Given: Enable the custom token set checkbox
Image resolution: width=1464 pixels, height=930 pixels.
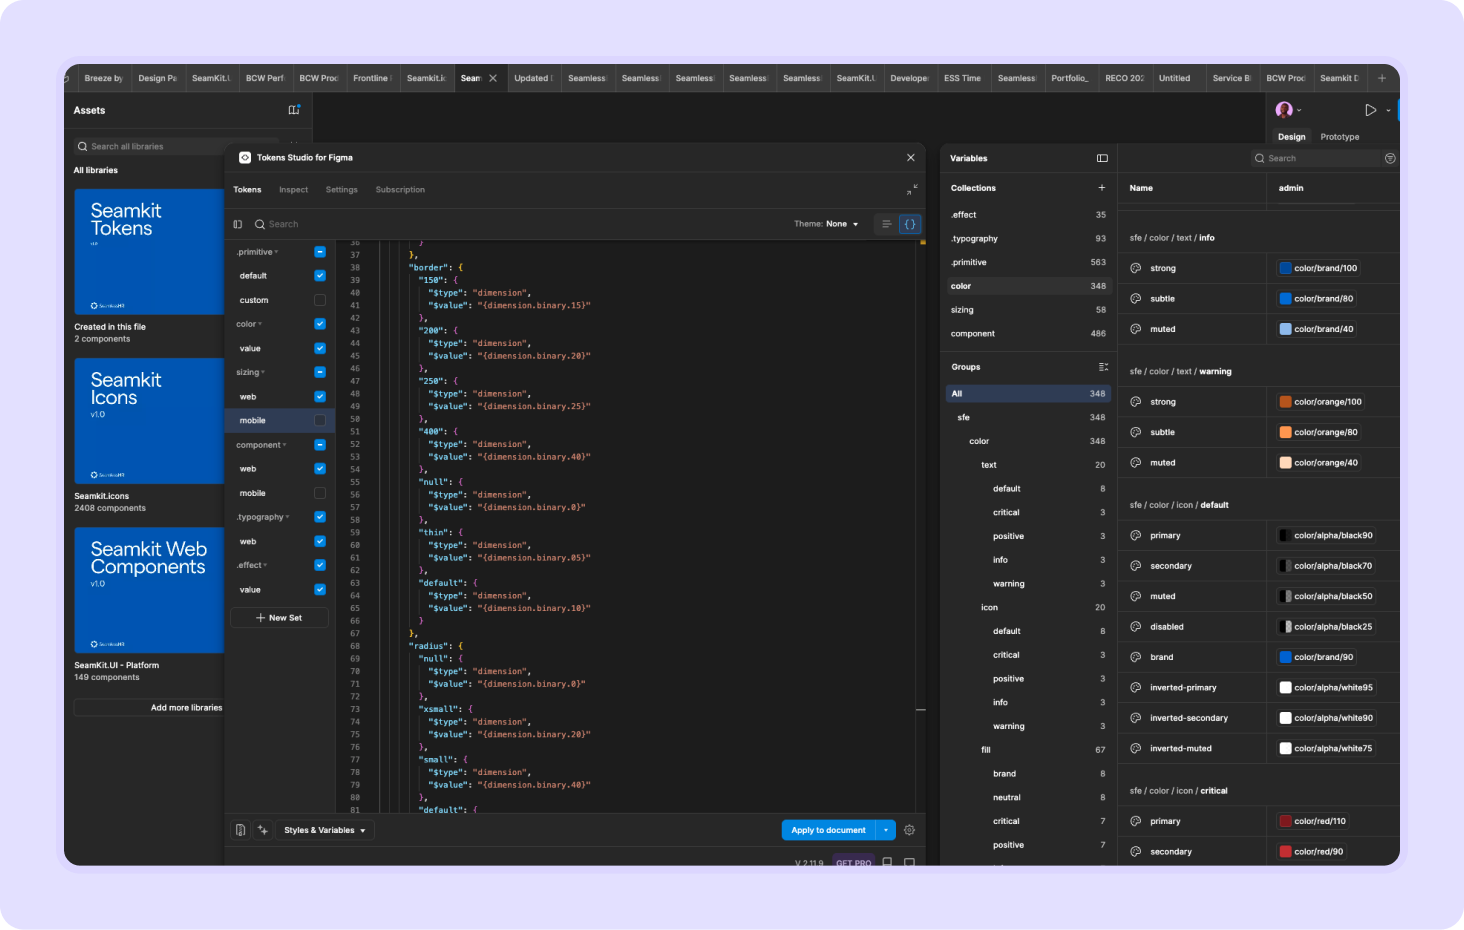Looking at the screenshot, I should [x=320, y=300].
